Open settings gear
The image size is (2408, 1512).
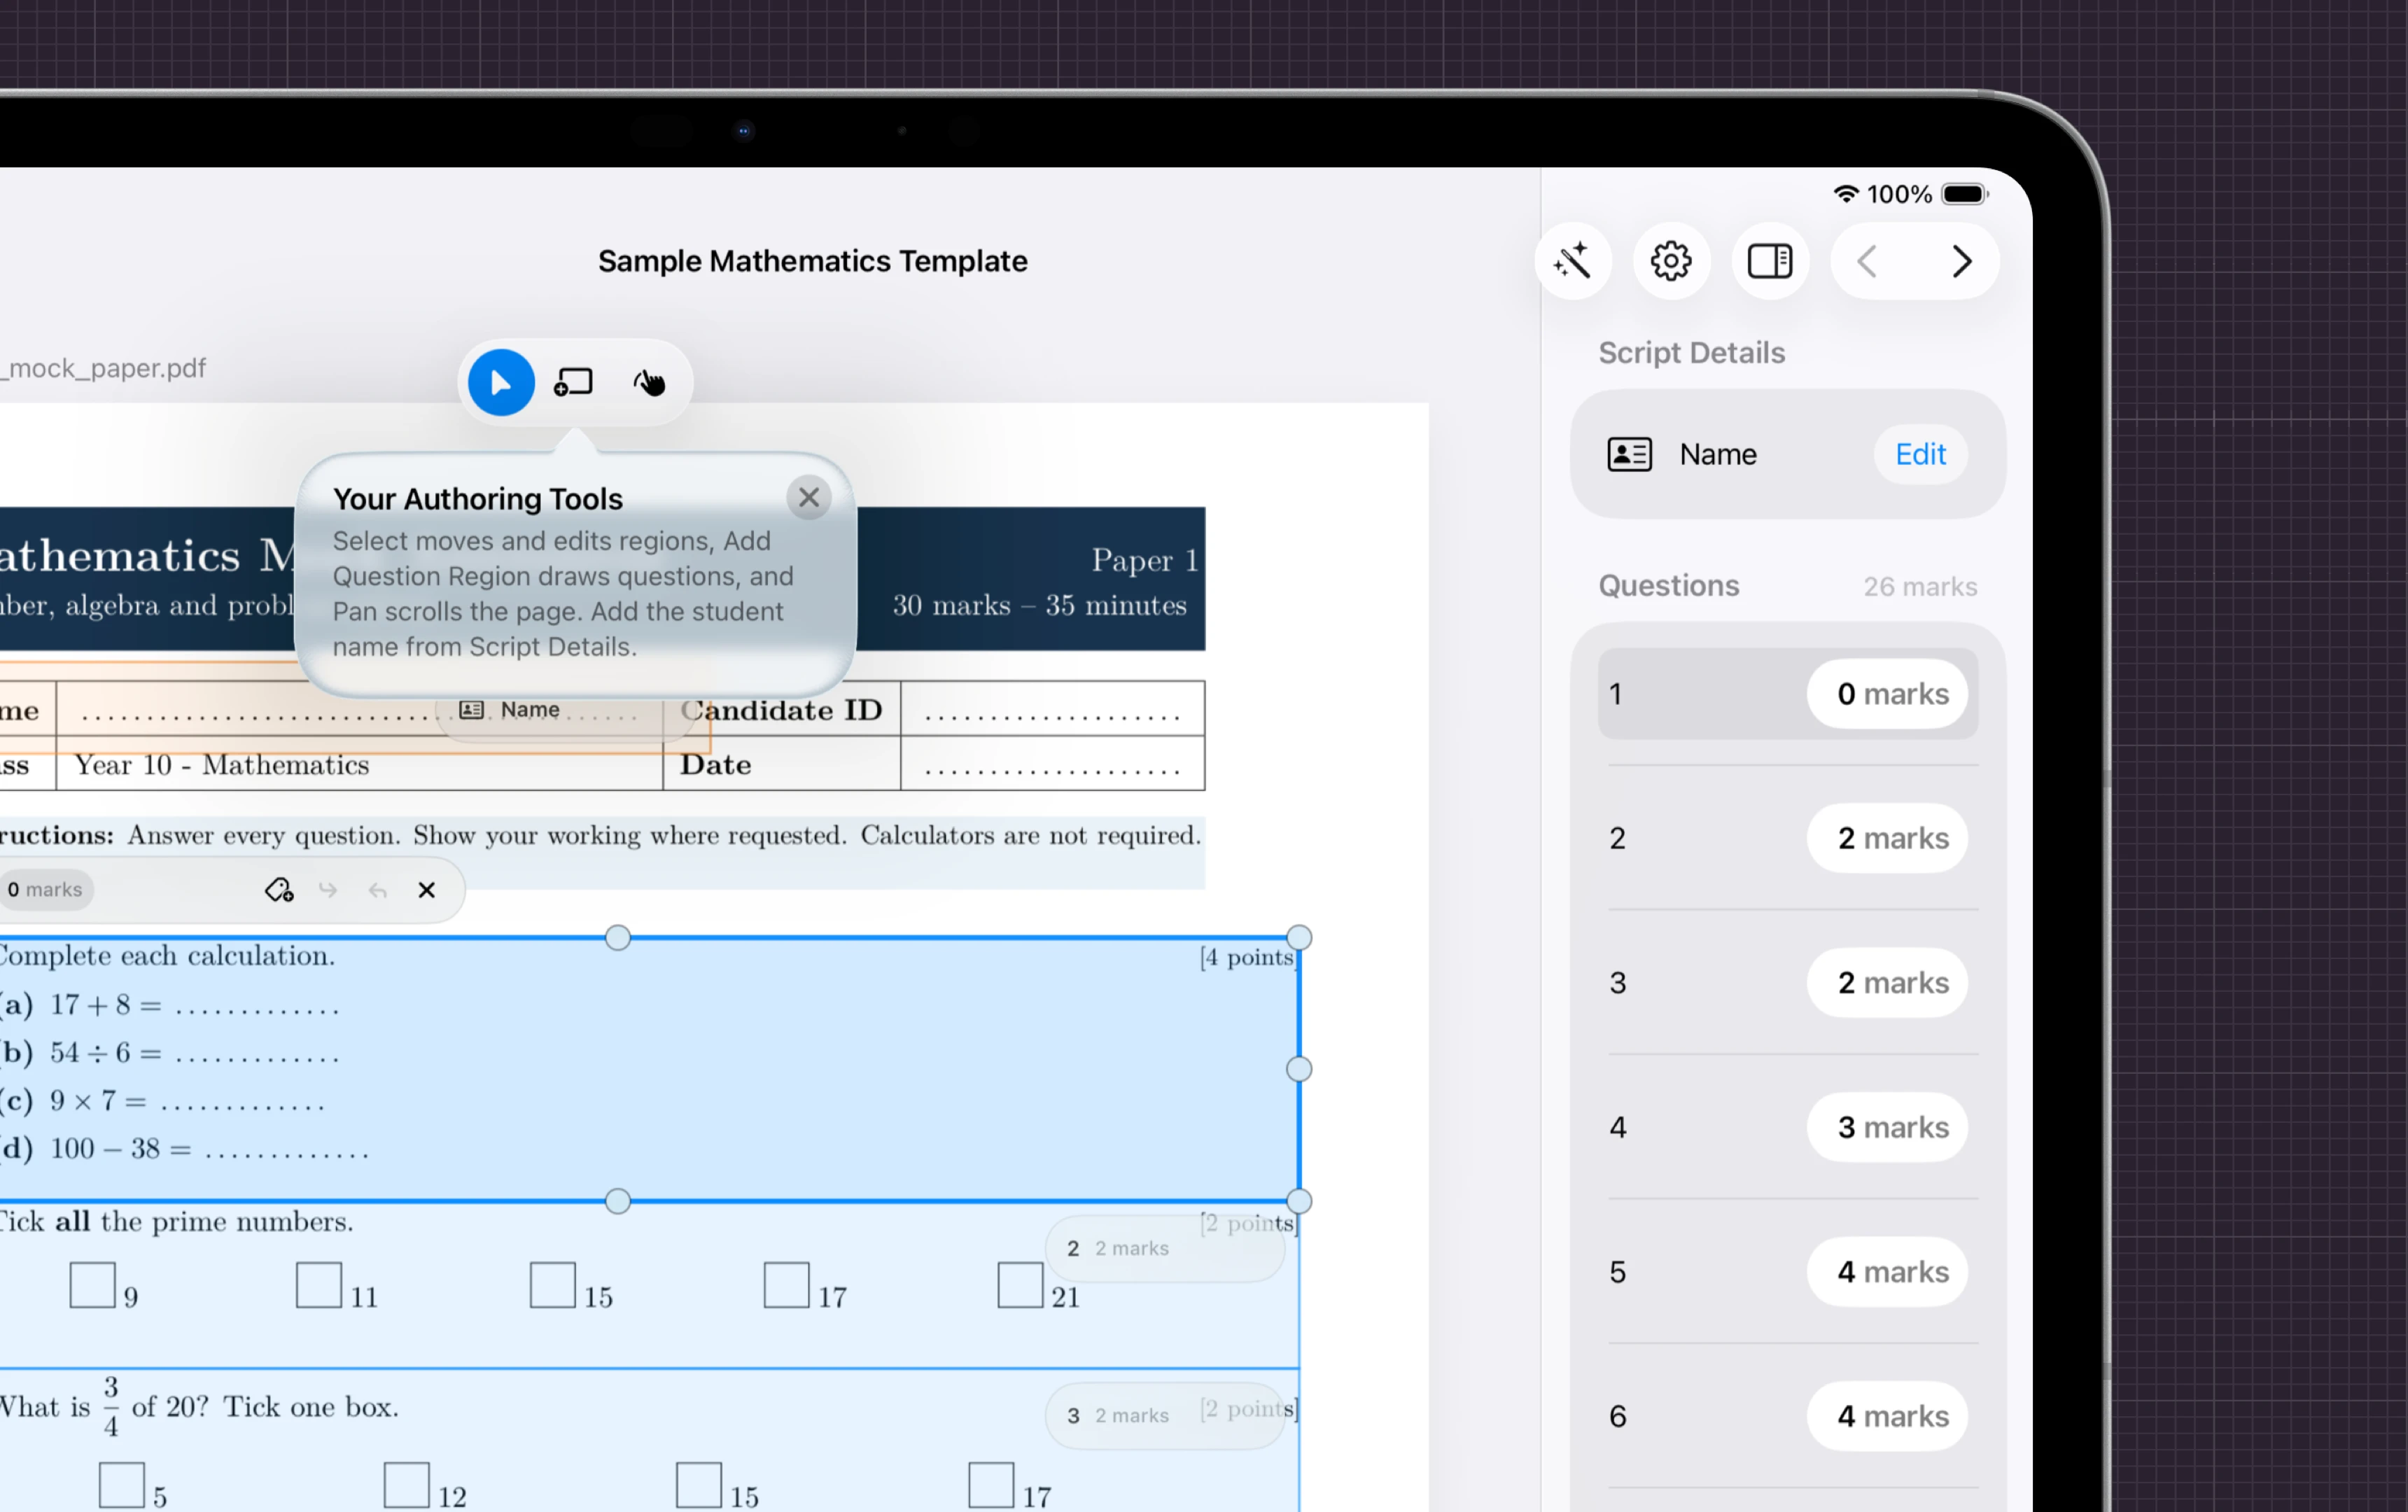[1671, 262]
